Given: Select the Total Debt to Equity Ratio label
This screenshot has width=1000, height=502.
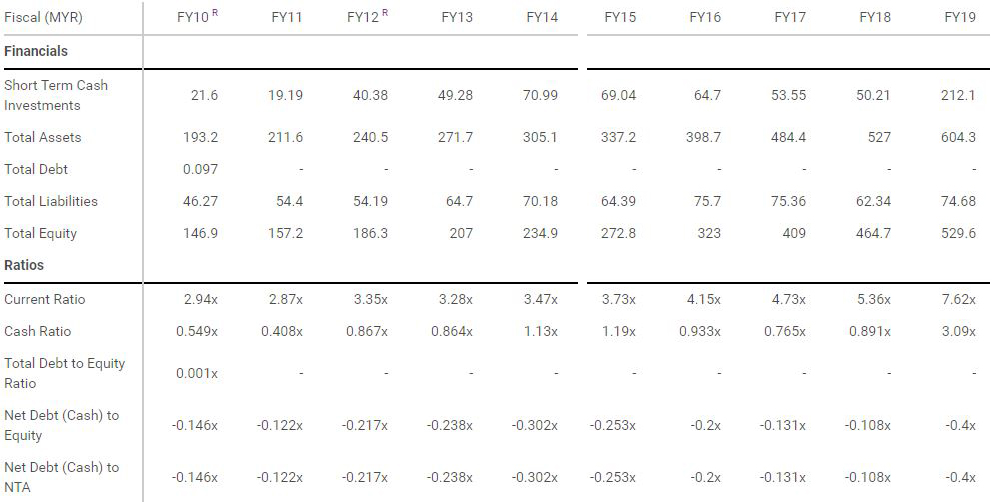Looking at the screenshot, I should pyautogui.click(x=64, y=373).
